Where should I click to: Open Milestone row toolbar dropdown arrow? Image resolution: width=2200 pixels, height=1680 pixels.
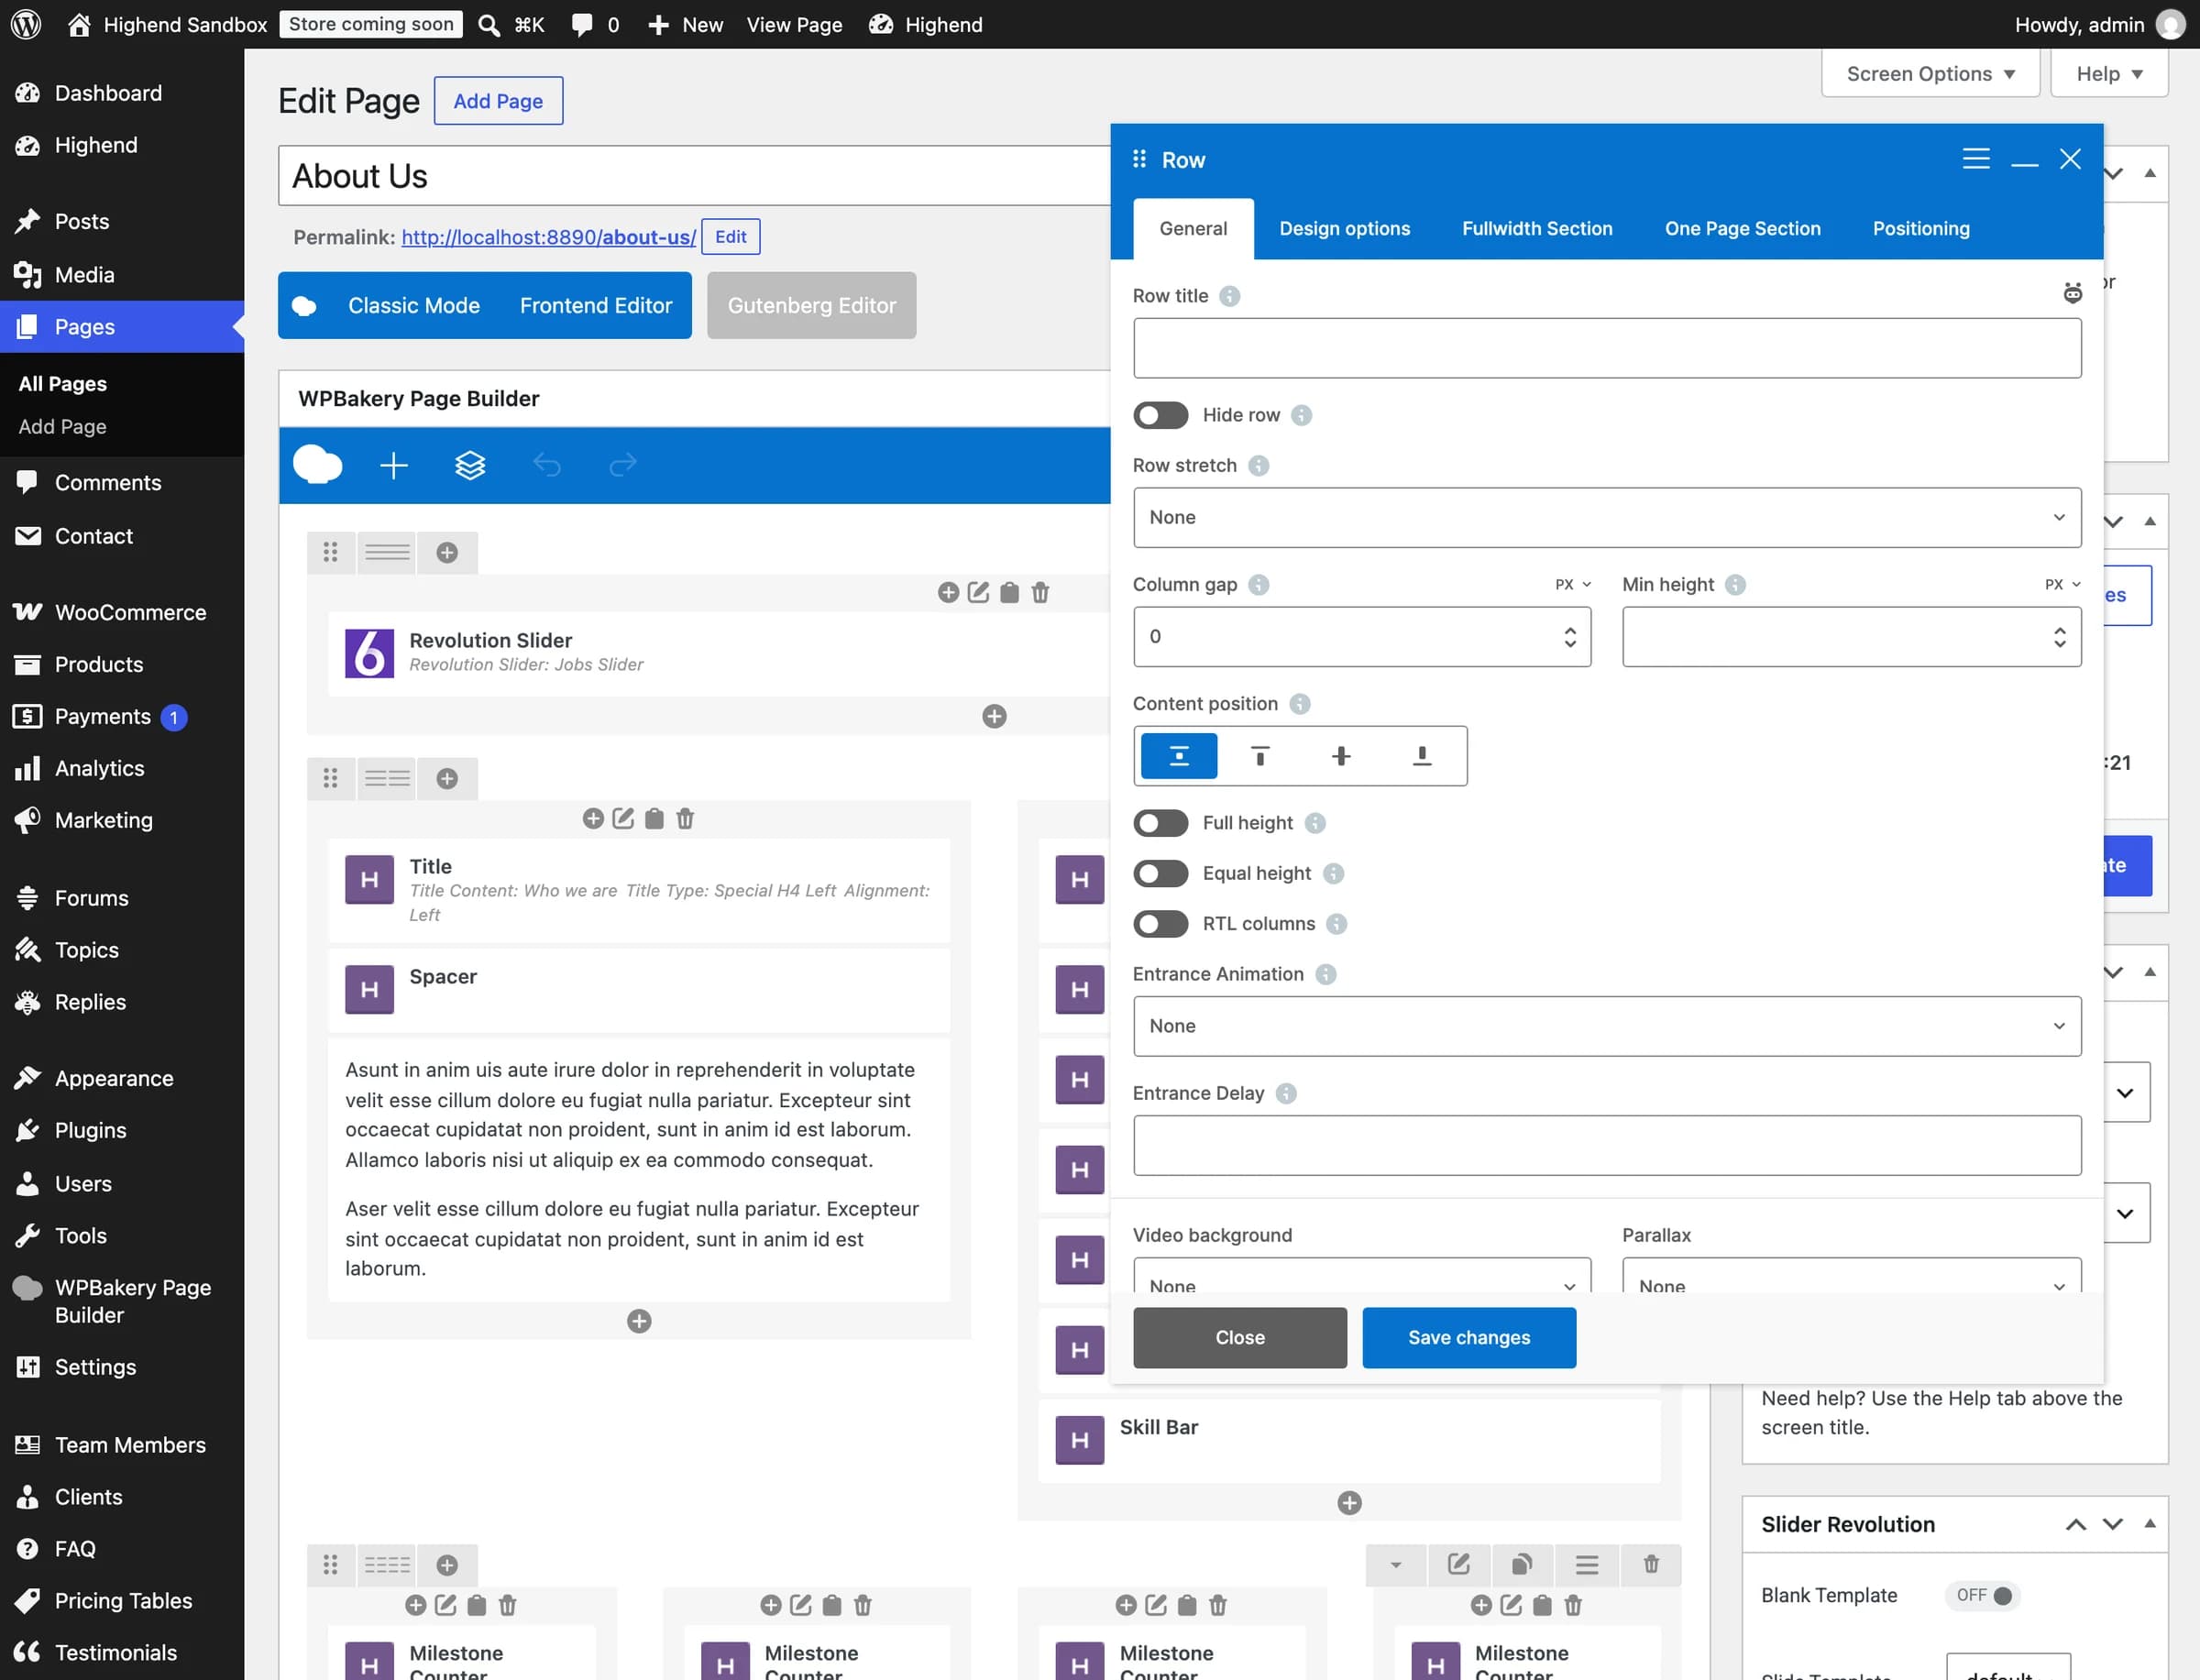(x=1395, y=1565)
